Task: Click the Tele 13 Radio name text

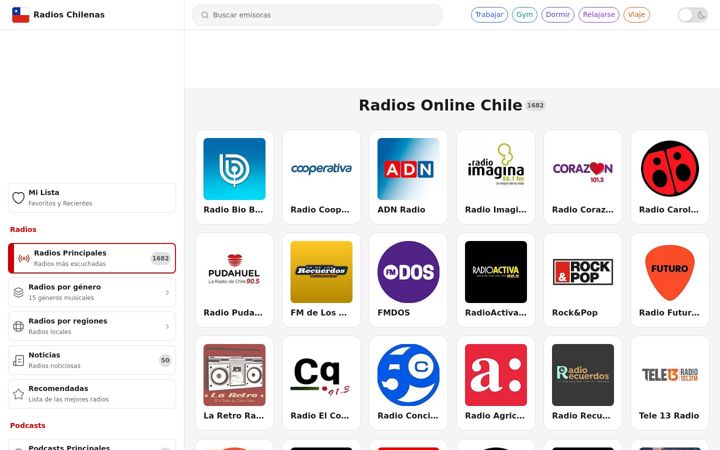Action: tap(669, 416)
